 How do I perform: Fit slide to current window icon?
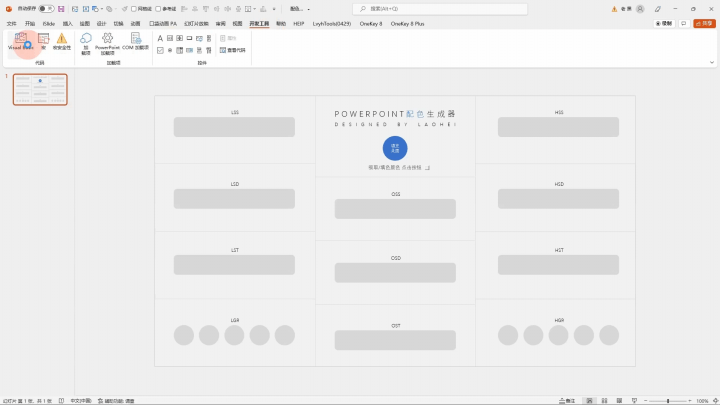(715, 401)
